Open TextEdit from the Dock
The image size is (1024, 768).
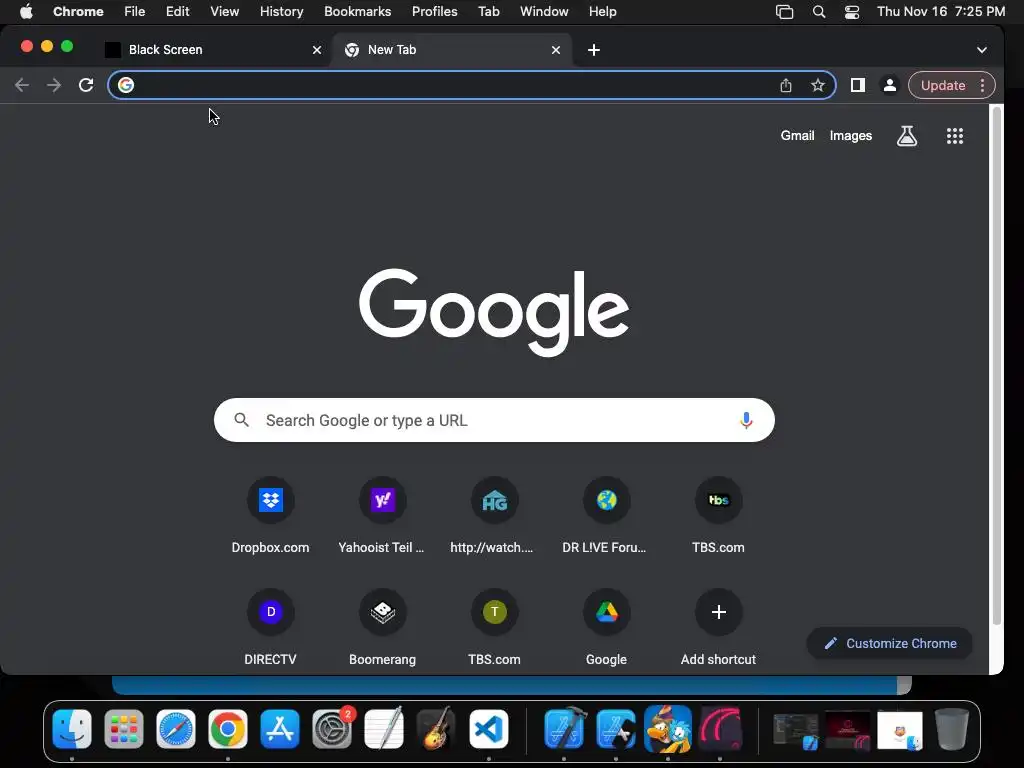click(384, 729)
